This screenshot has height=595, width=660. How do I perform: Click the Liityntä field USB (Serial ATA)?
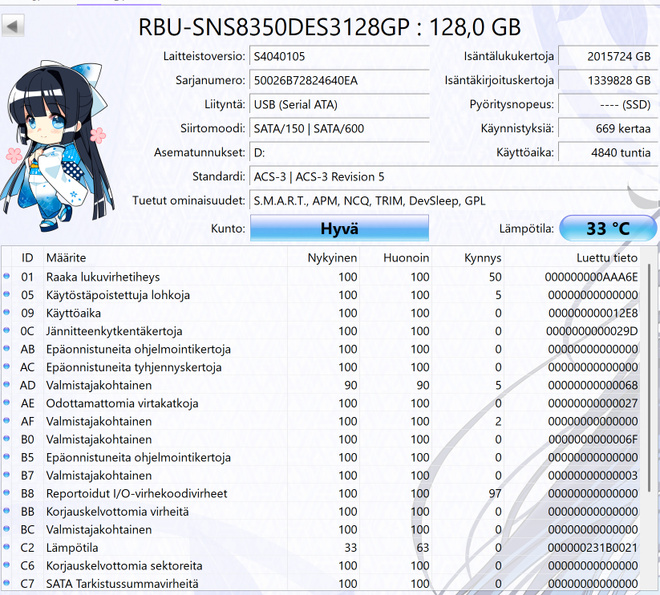tap(339, 104)
